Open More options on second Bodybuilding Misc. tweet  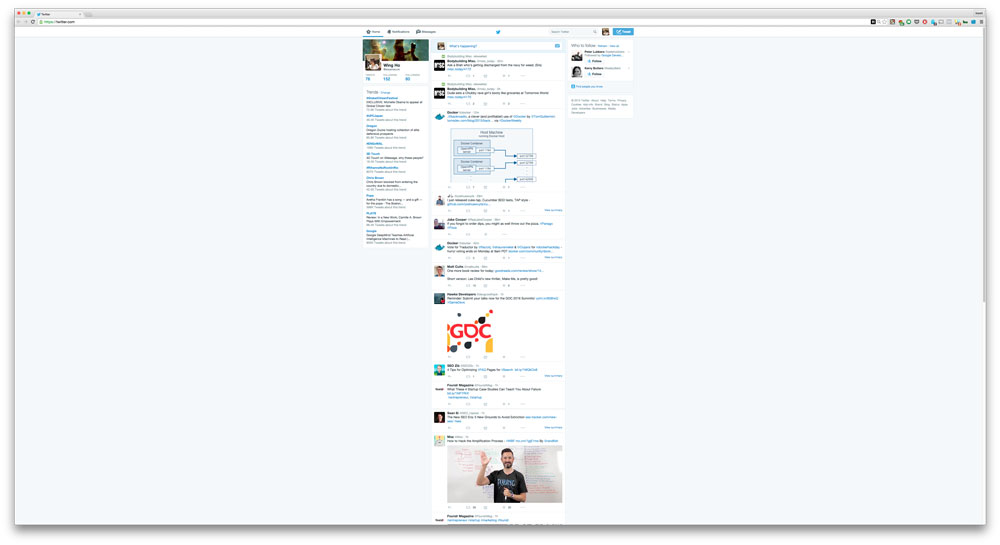coord(523,103)
